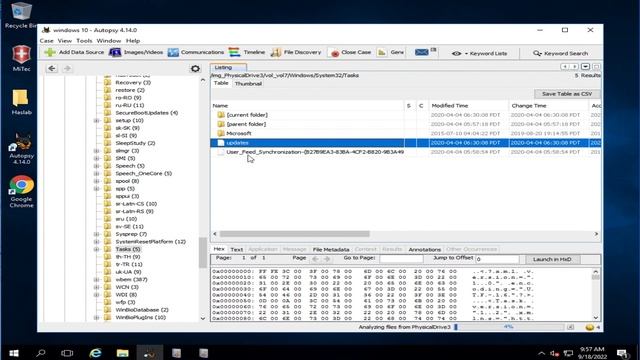Select the [current folder] row
The width and height of the screenshot is (640, 360).
point(405,115)
